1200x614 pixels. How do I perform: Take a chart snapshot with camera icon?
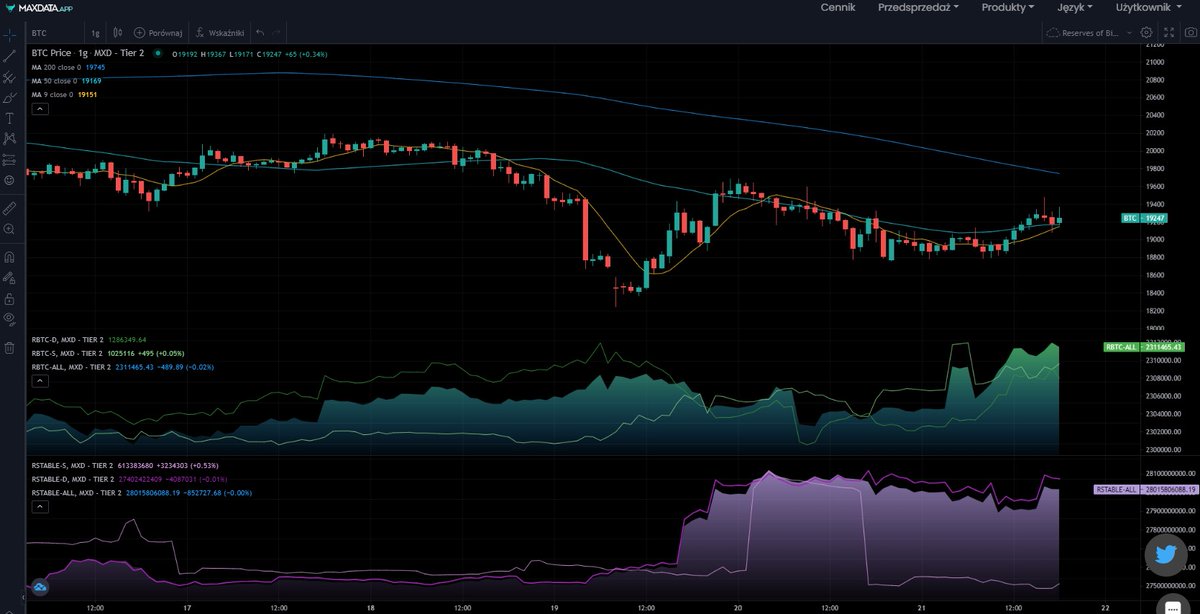[1189, 33]
